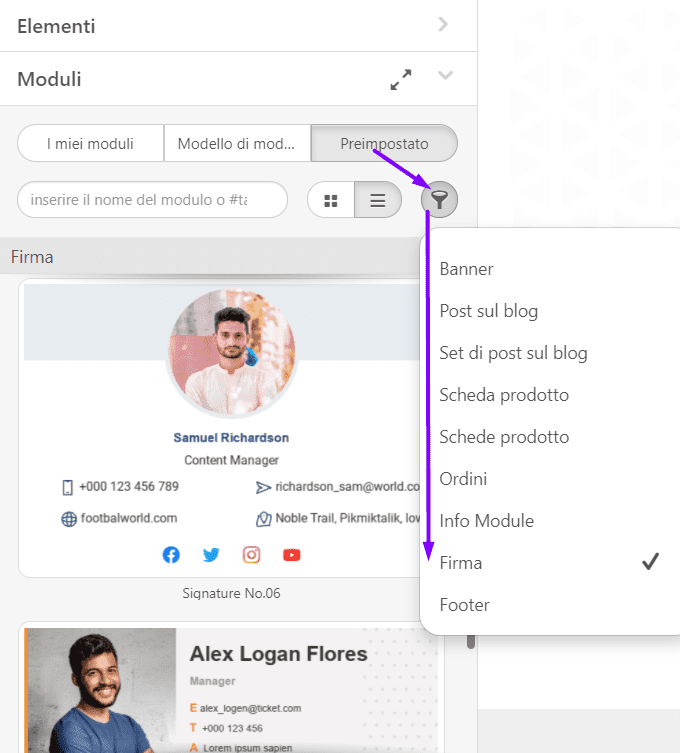Viewport: 680px width, 753px height.
Task: Select the Preimpostato tab
Action: (x=384, y=144)
